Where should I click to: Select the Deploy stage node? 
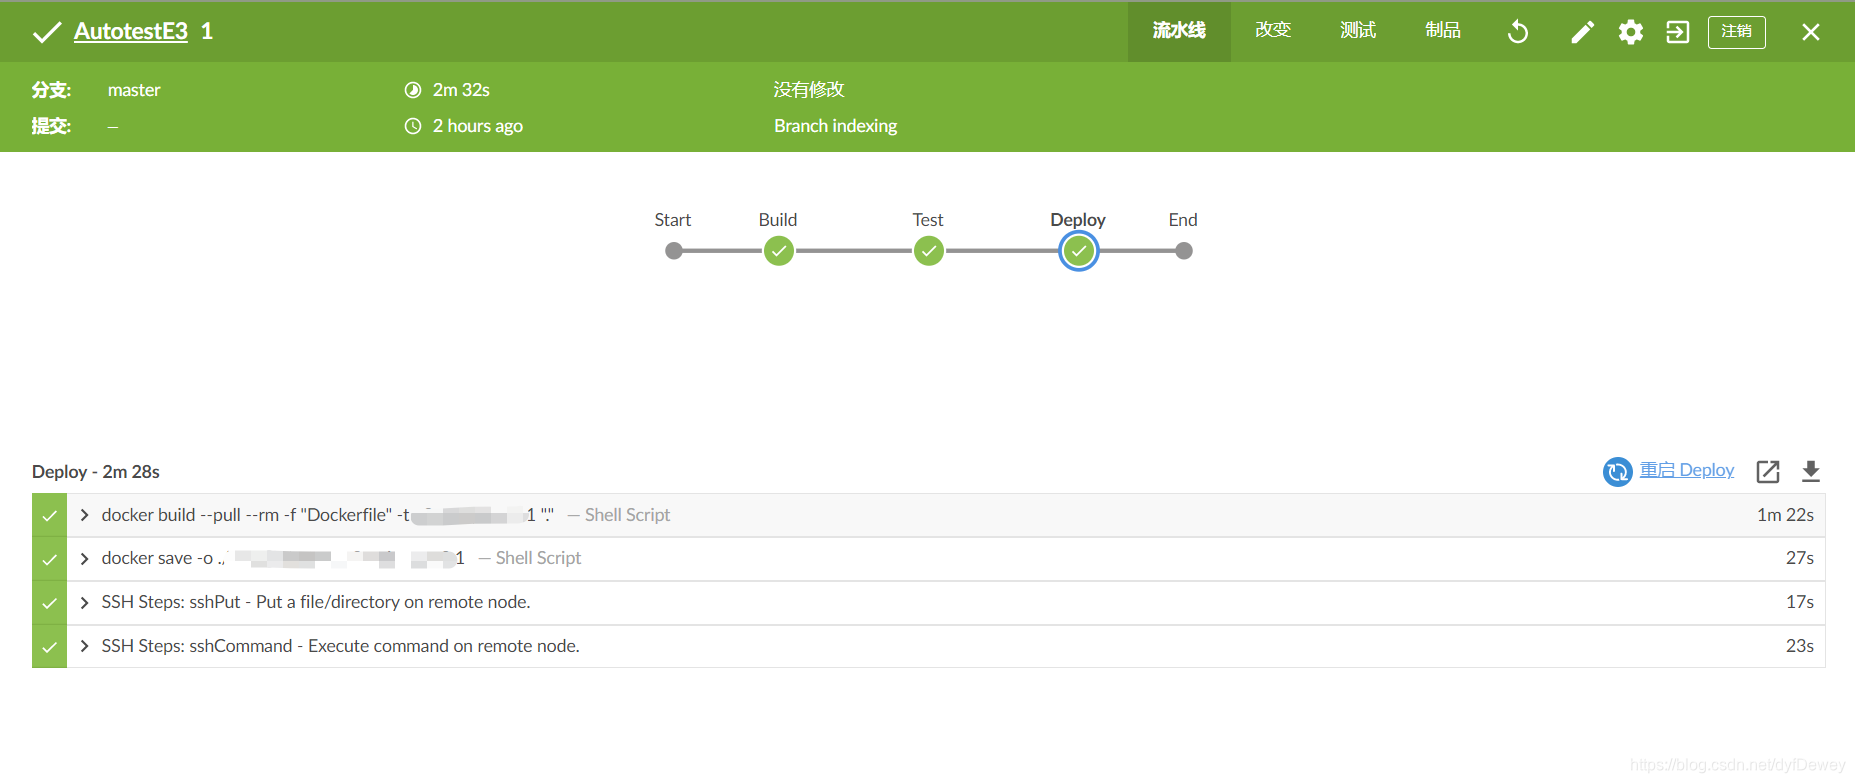click(x=1078, y=251)
